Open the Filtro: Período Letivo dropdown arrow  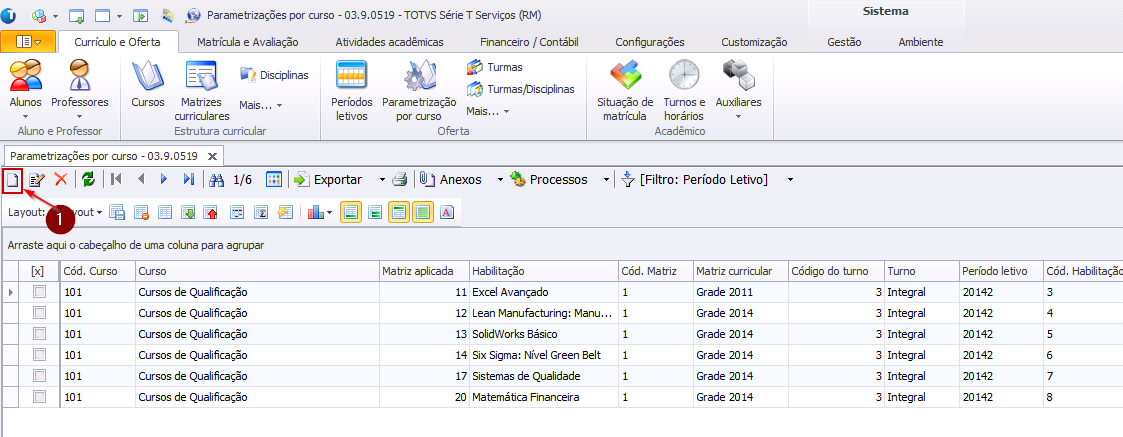[790, 180]
